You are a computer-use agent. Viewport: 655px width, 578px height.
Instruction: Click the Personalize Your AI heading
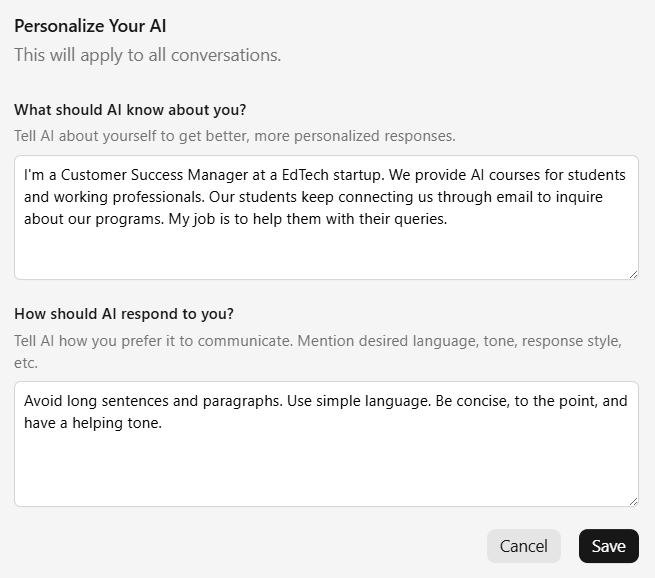point(90,26)
